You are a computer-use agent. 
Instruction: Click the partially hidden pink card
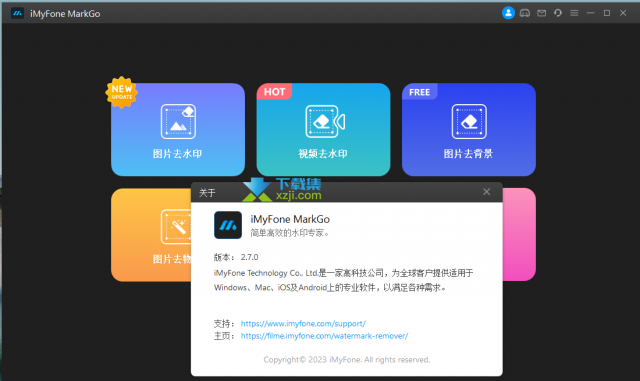(519, 234)
